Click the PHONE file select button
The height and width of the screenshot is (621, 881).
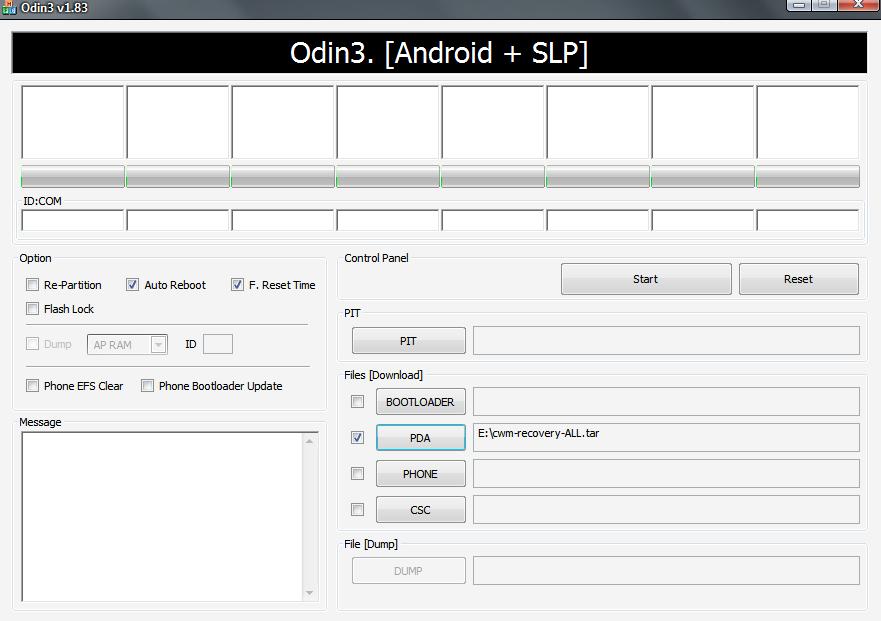pyautogui.click(x=420, y=474)
